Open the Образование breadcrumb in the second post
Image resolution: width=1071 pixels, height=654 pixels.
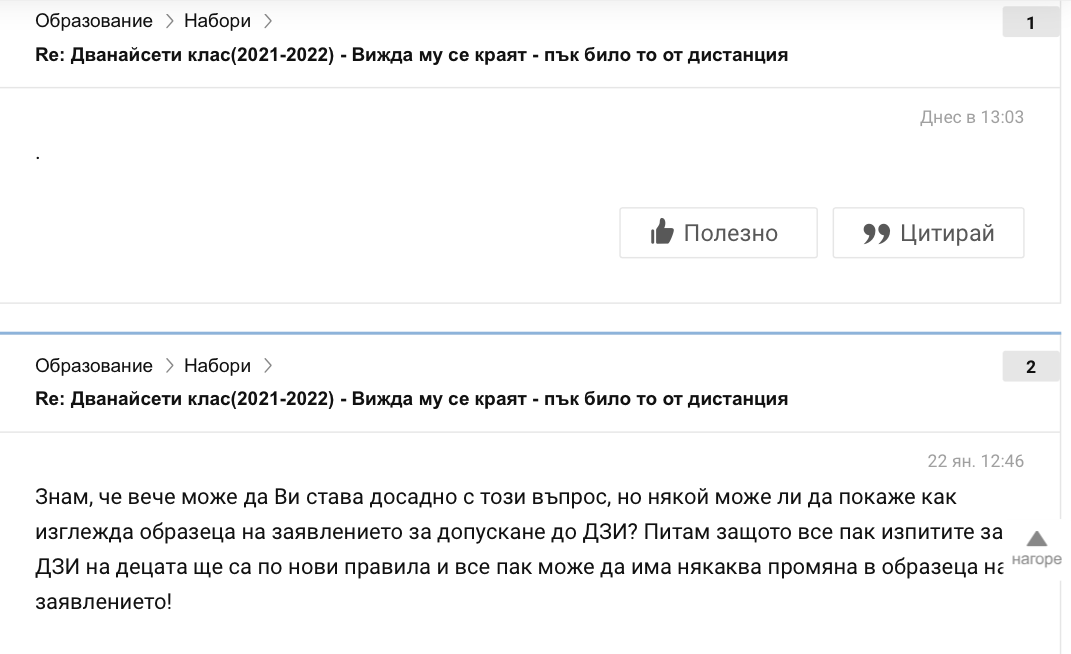tap(94, 365)
